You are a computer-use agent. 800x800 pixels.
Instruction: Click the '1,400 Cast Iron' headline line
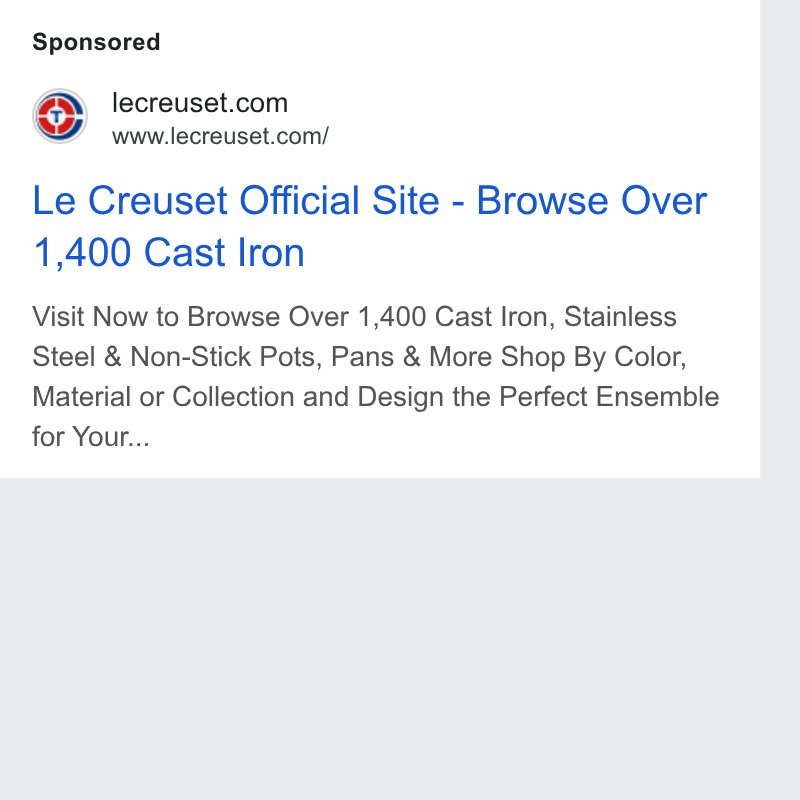(168, 252)
